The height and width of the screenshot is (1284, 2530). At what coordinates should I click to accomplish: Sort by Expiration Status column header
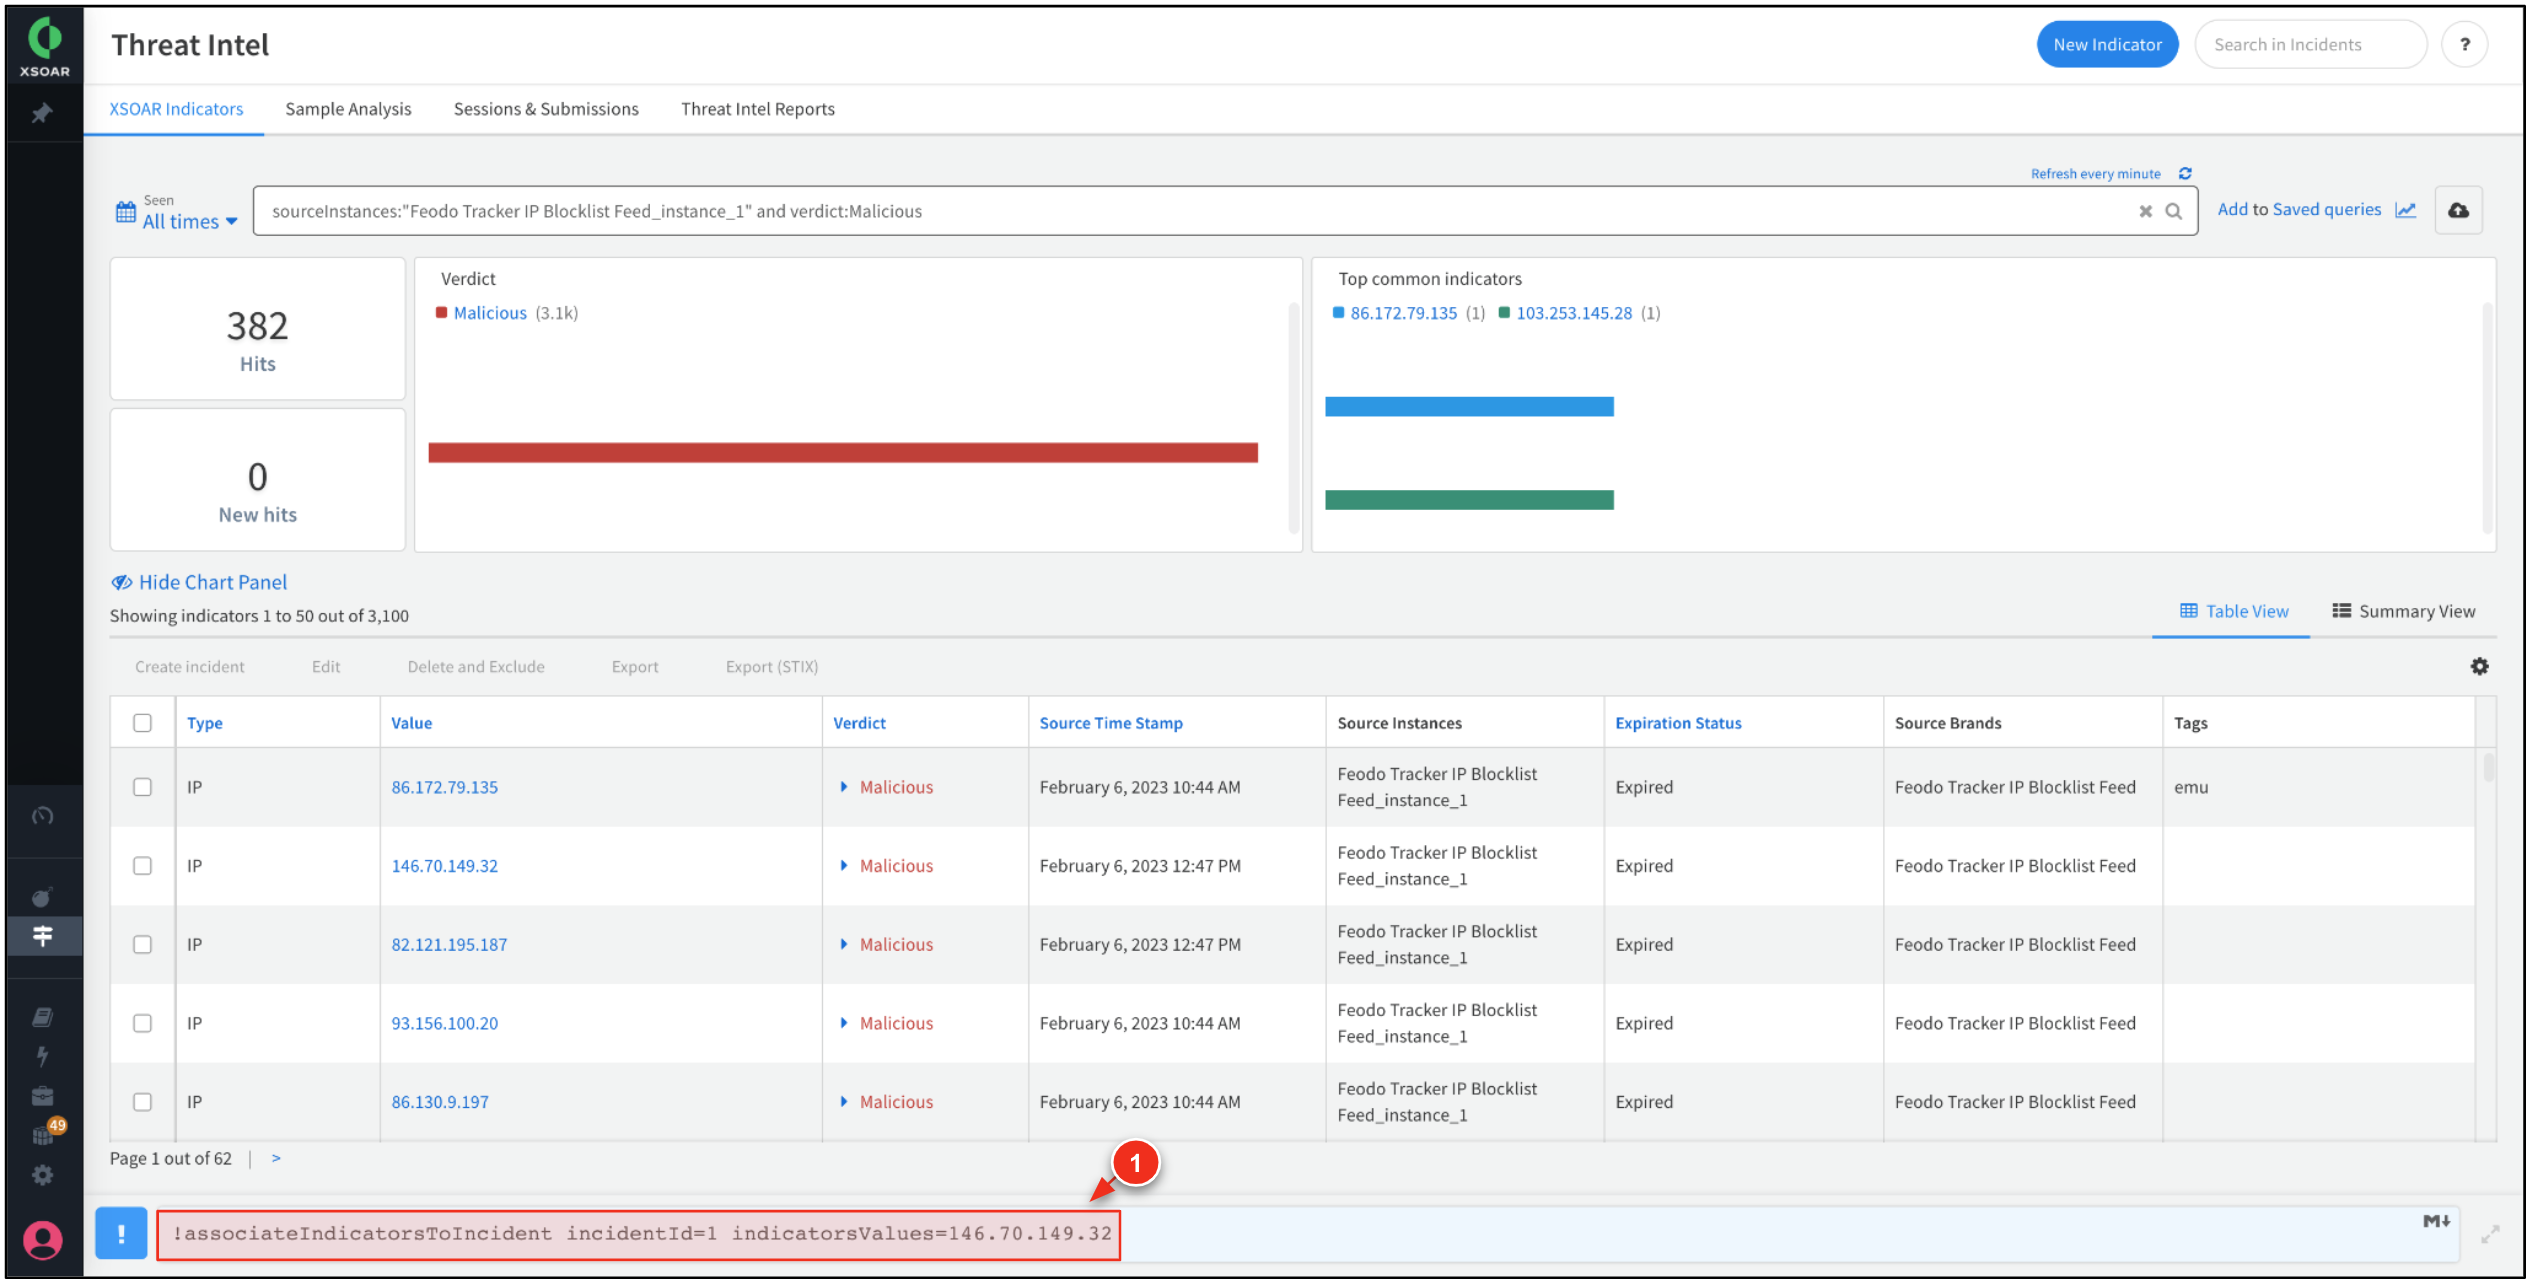click(x=1677, y=723)
